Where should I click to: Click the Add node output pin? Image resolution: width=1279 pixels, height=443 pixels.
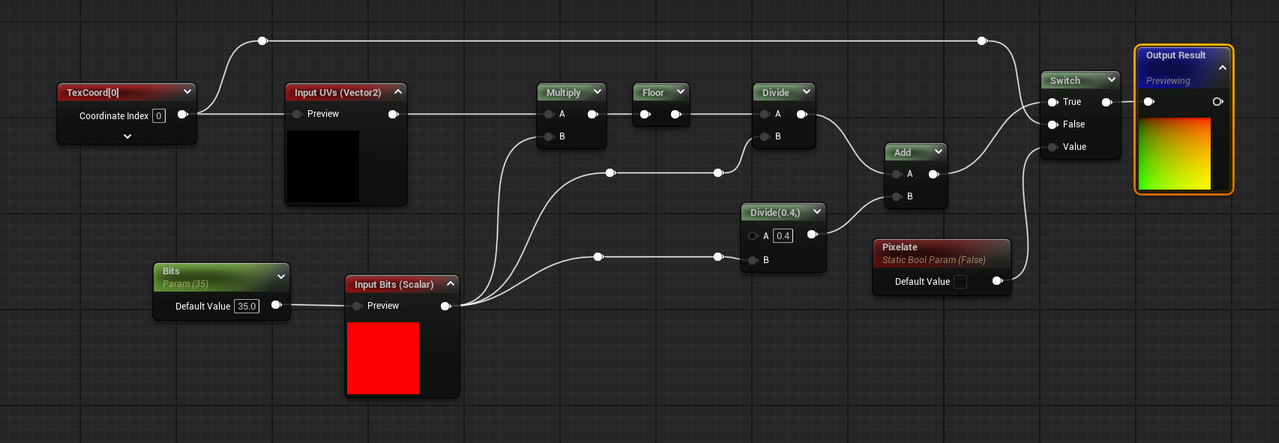933,174
